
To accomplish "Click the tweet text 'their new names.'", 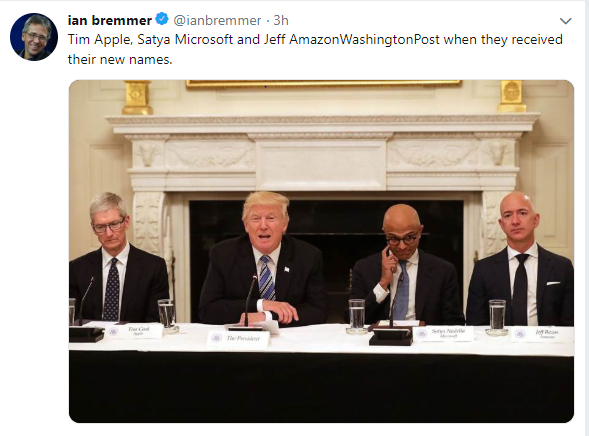I will [x=120, y=59].
